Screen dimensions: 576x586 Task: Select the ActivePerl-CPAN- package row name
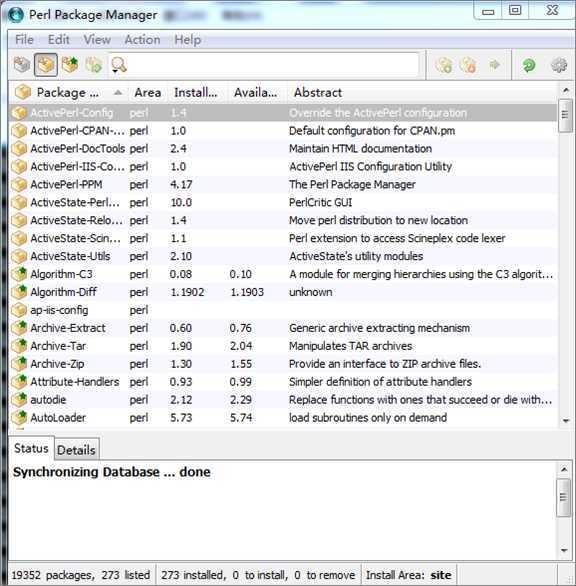coord(77,131)
